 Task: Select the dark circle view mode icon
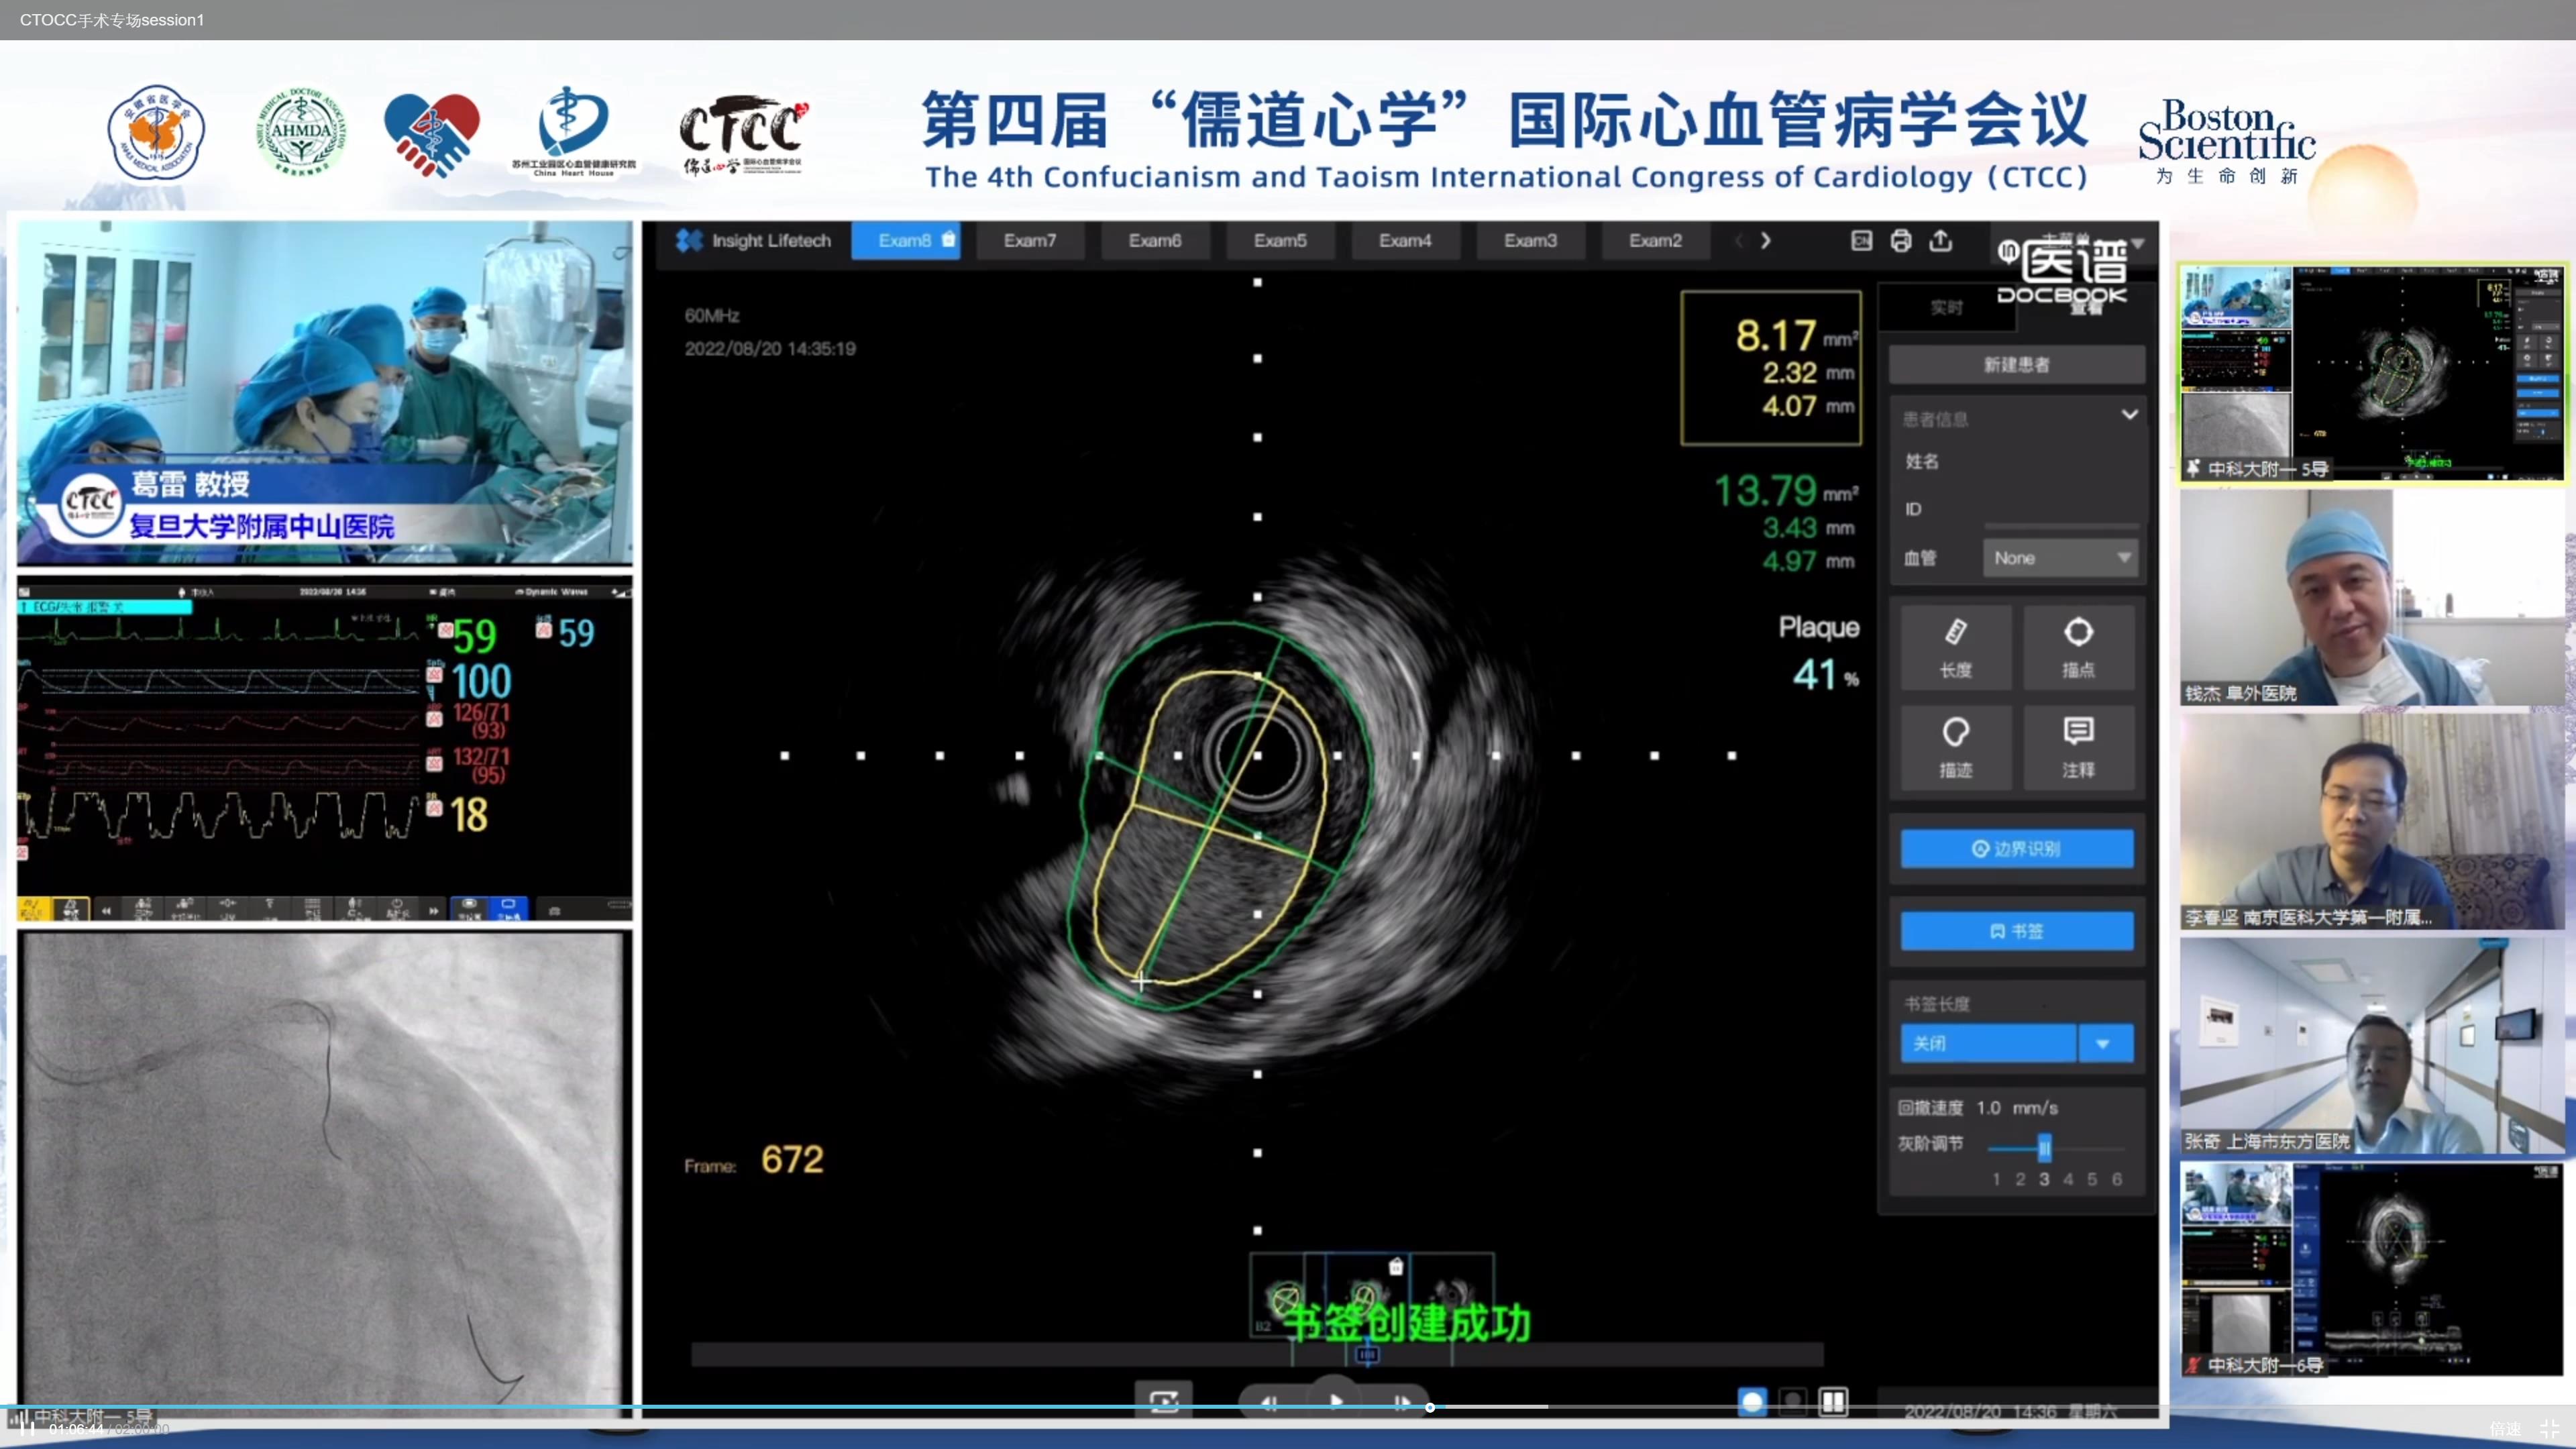1793,1402
